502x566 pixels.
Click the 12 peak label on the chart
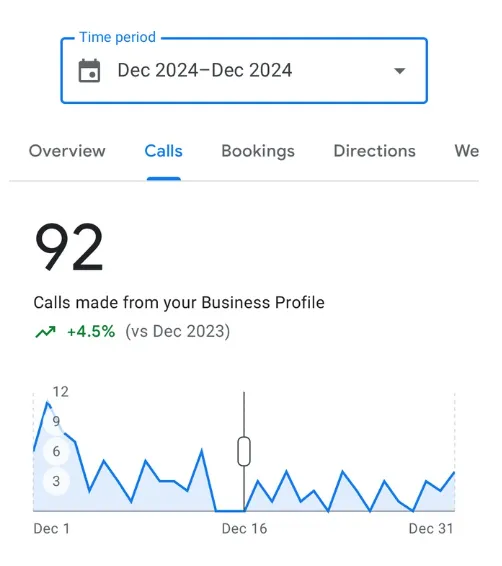pyautogui.click(x=60, y=392)
